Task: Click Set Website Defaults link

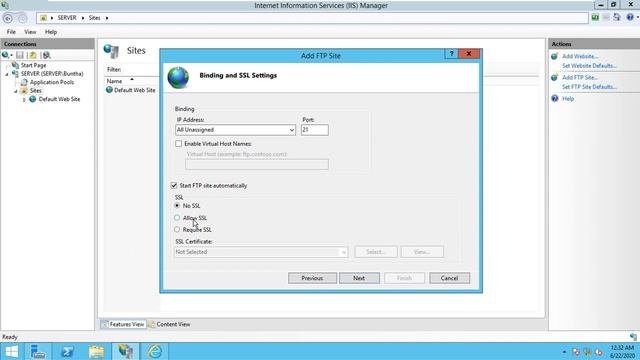Action: pyautogui.click(x=589, y=66)
